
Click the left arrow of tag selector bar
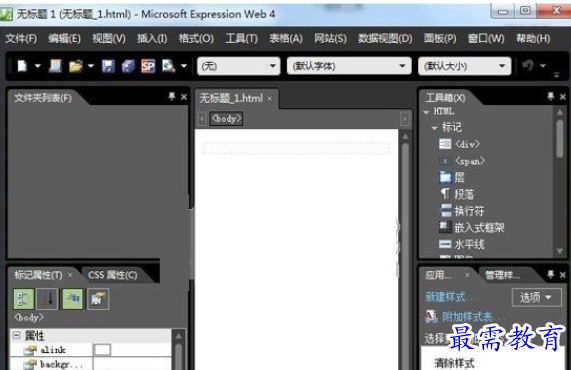[x=202, y=119]
